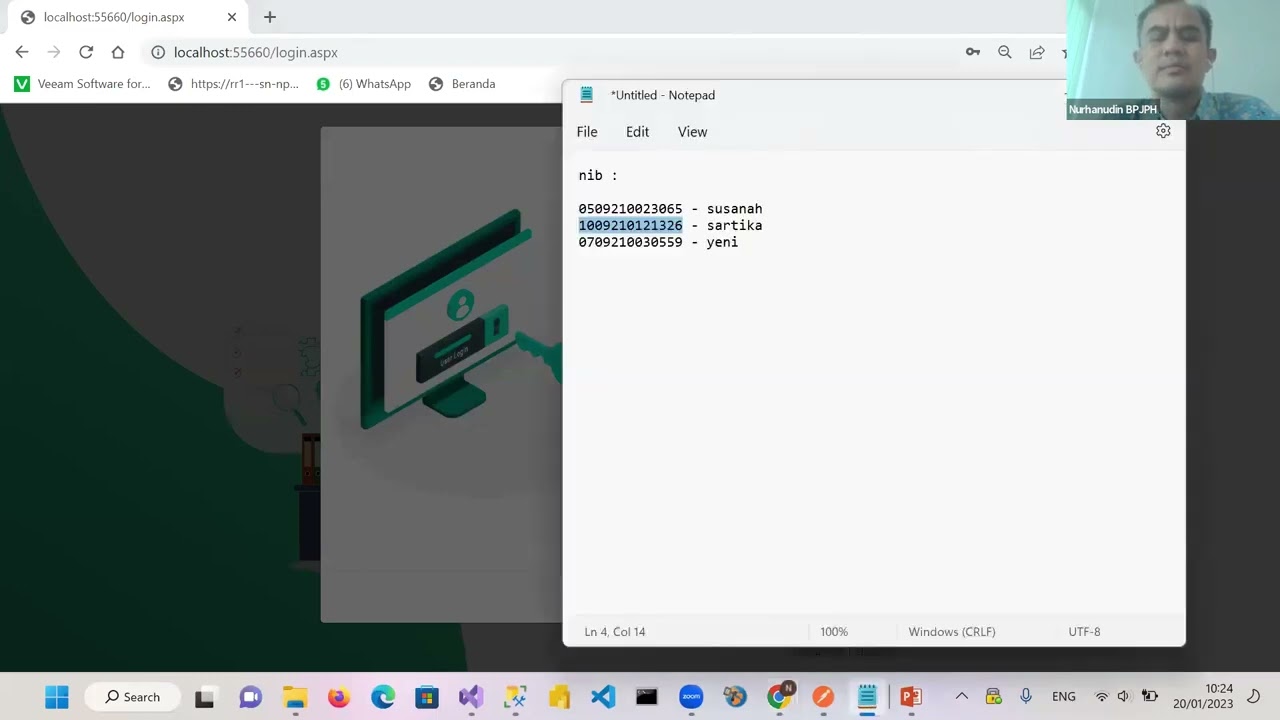This screenshot has height=720, width=1280.
Task: Click the browser forward arrow
Action: coord(54,52)
